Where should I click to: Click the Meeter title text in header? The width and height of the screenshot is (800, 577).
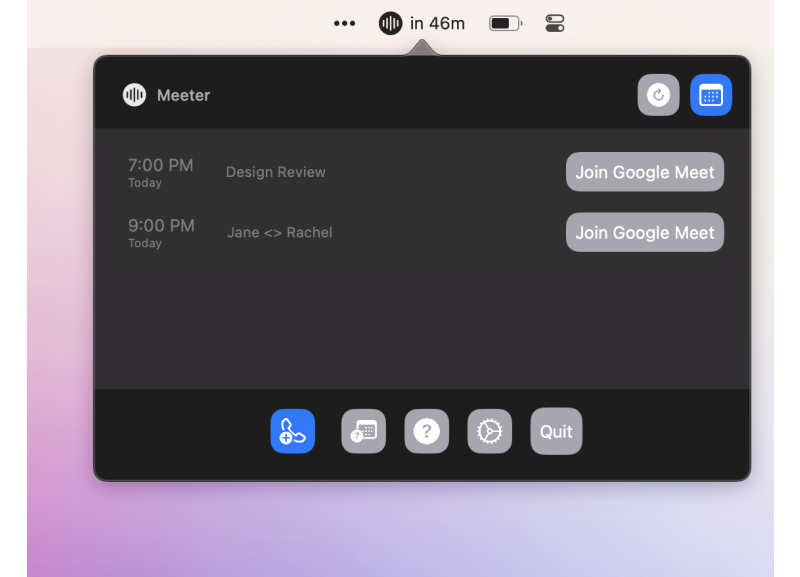[x=184, y=95]
